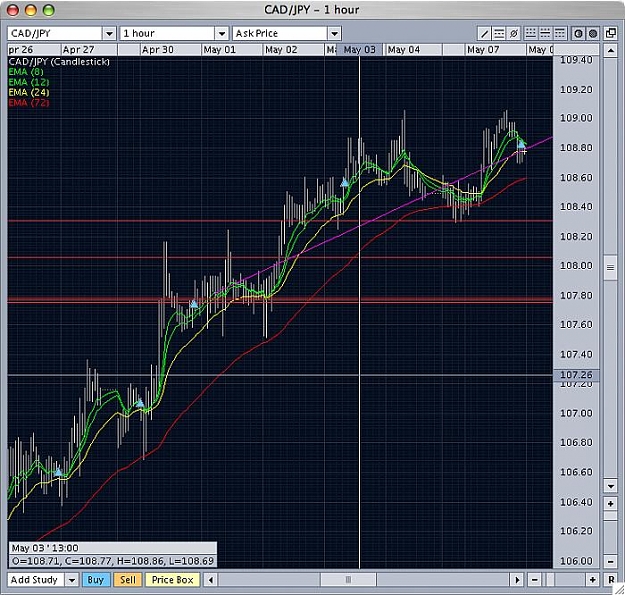Click the Sell button
625x595 pixels.
tap(128, 580)
